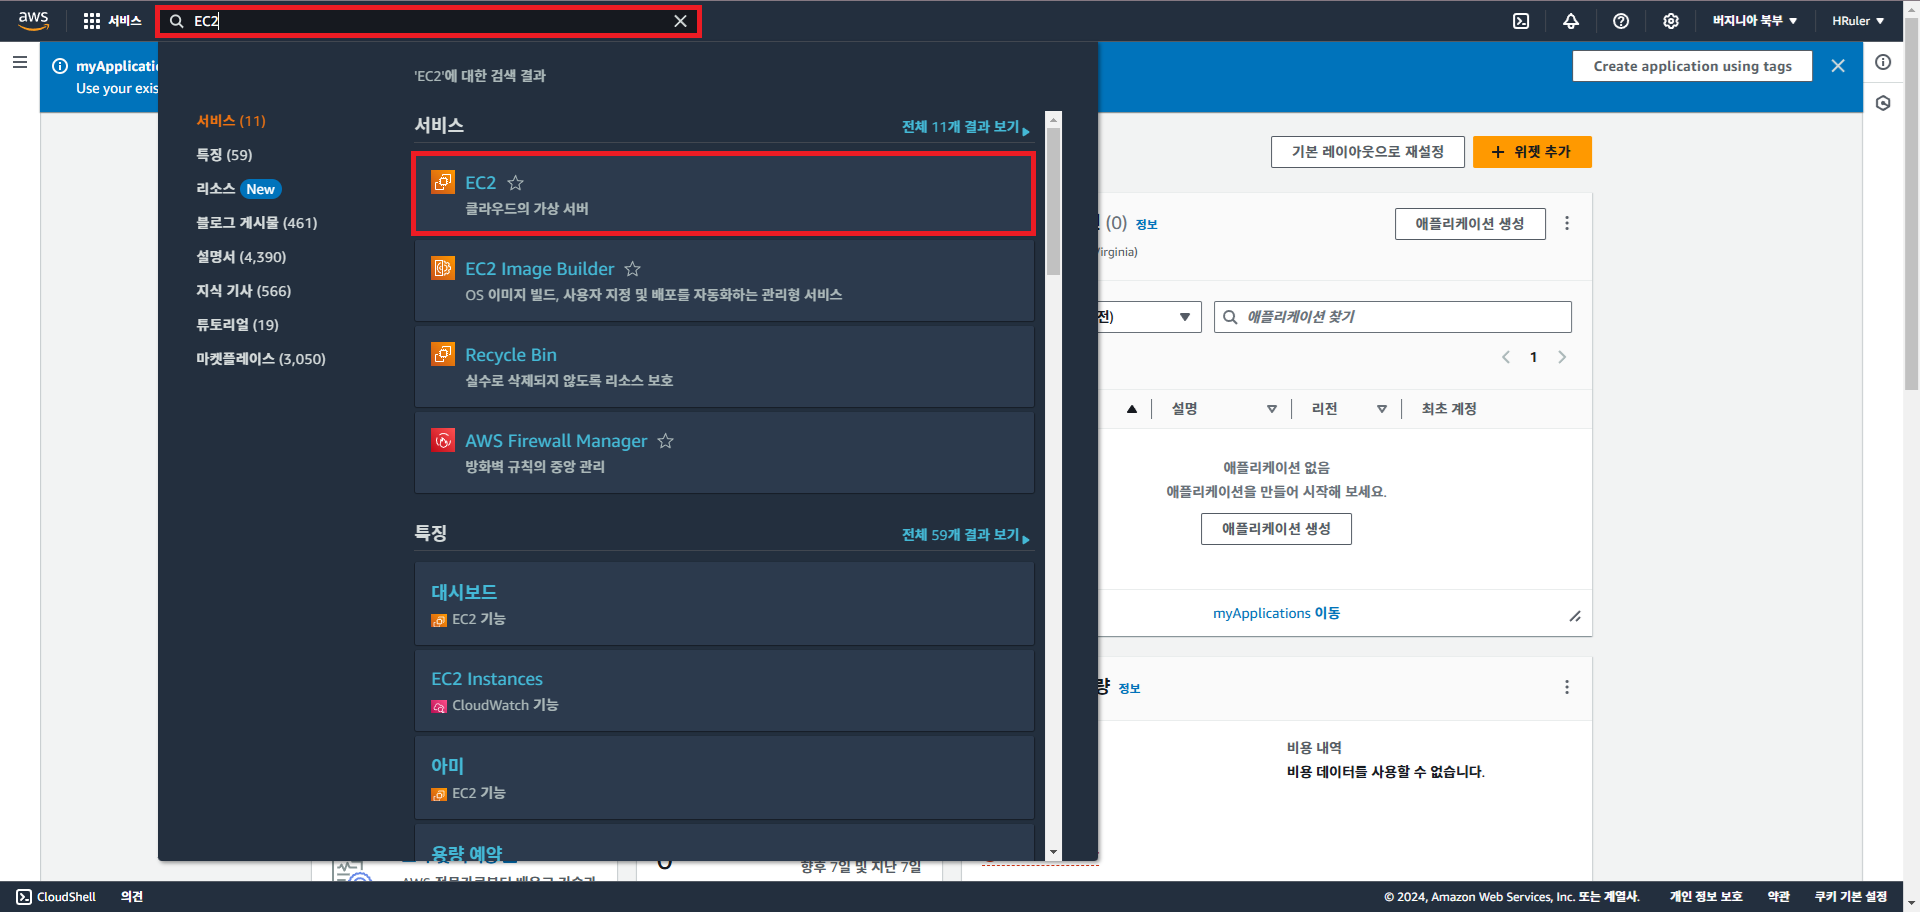
Task: Open 약관 footer link
Action: [1779, 897]
